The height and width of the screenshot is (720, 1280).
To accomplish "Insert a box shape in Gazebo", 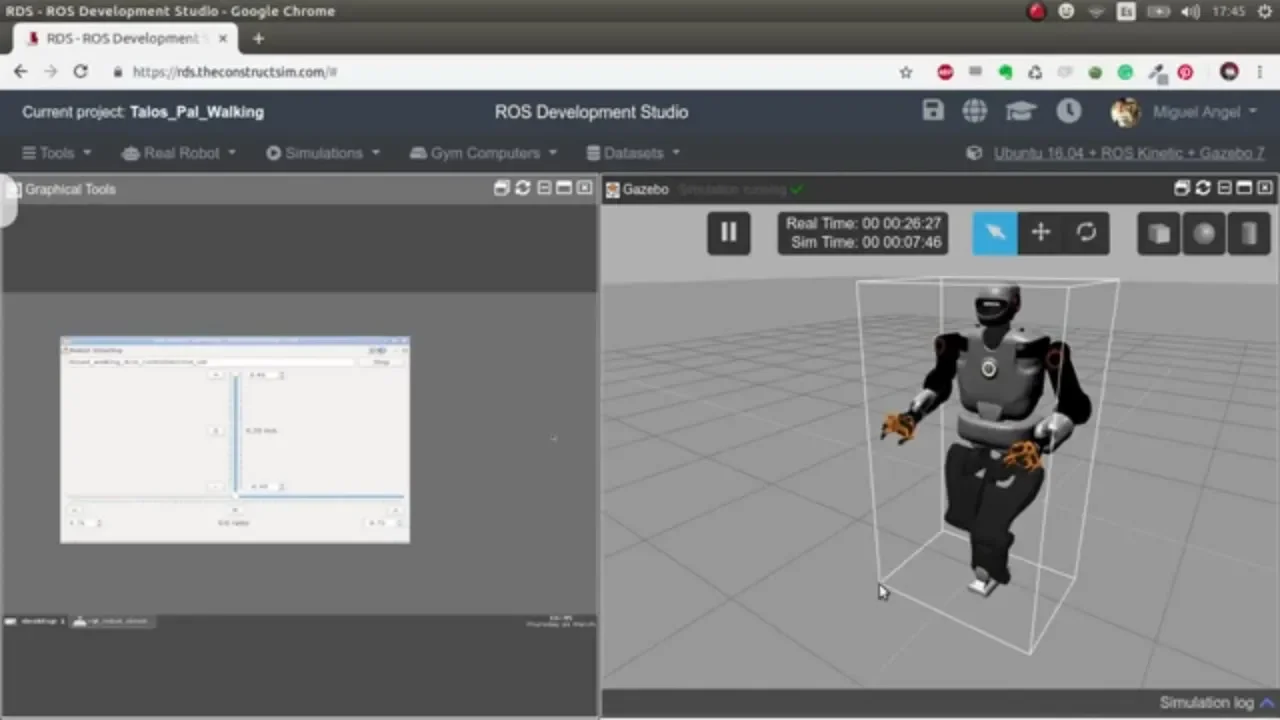I will point(1159,233).
